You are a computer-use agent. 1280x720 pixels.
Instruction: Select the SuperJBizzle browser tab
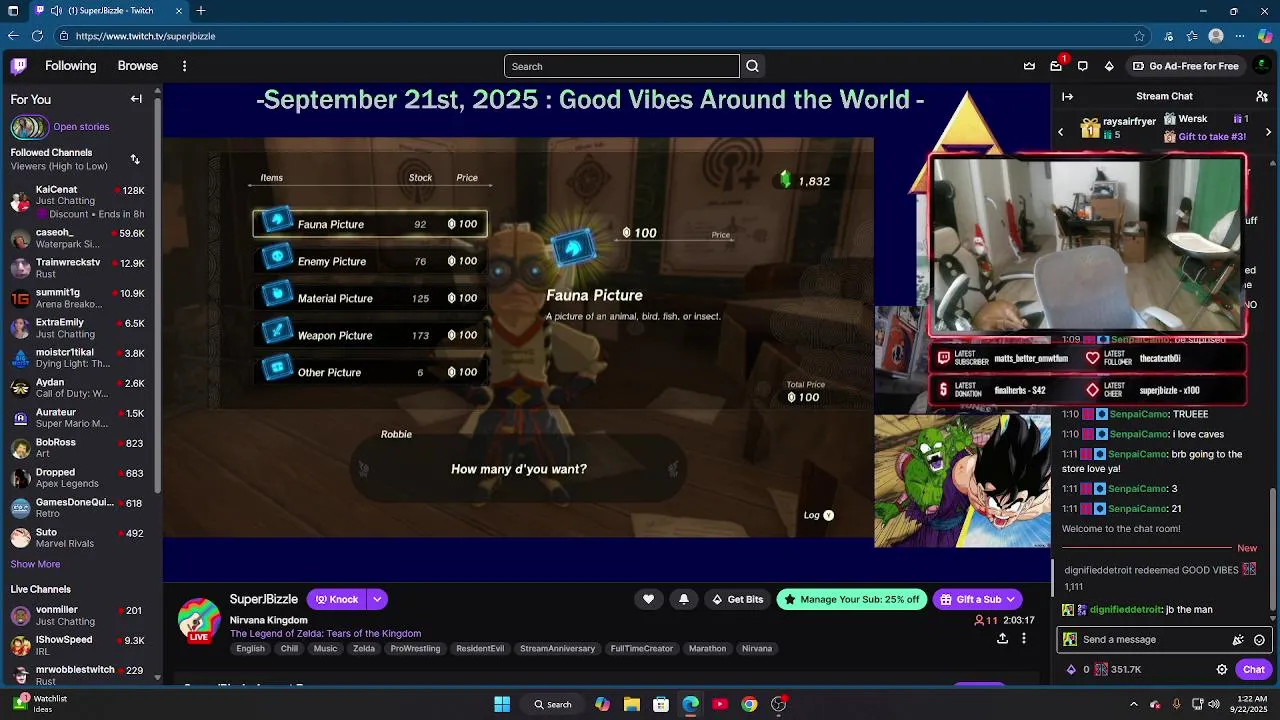[110, 11]
